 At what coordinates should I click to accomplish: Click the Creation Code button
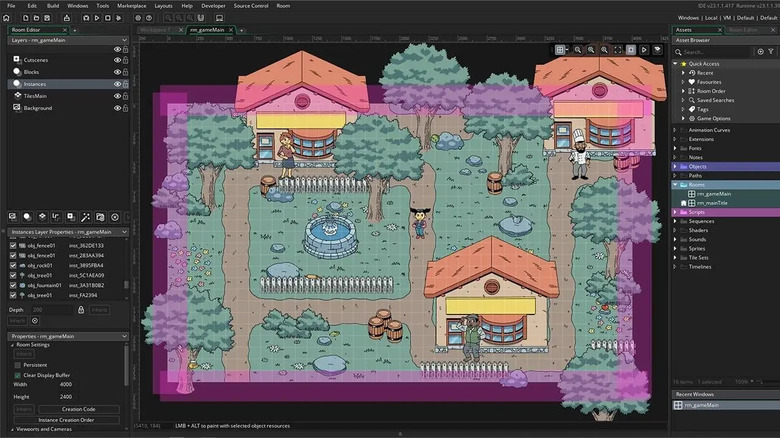tap(78, 409)
